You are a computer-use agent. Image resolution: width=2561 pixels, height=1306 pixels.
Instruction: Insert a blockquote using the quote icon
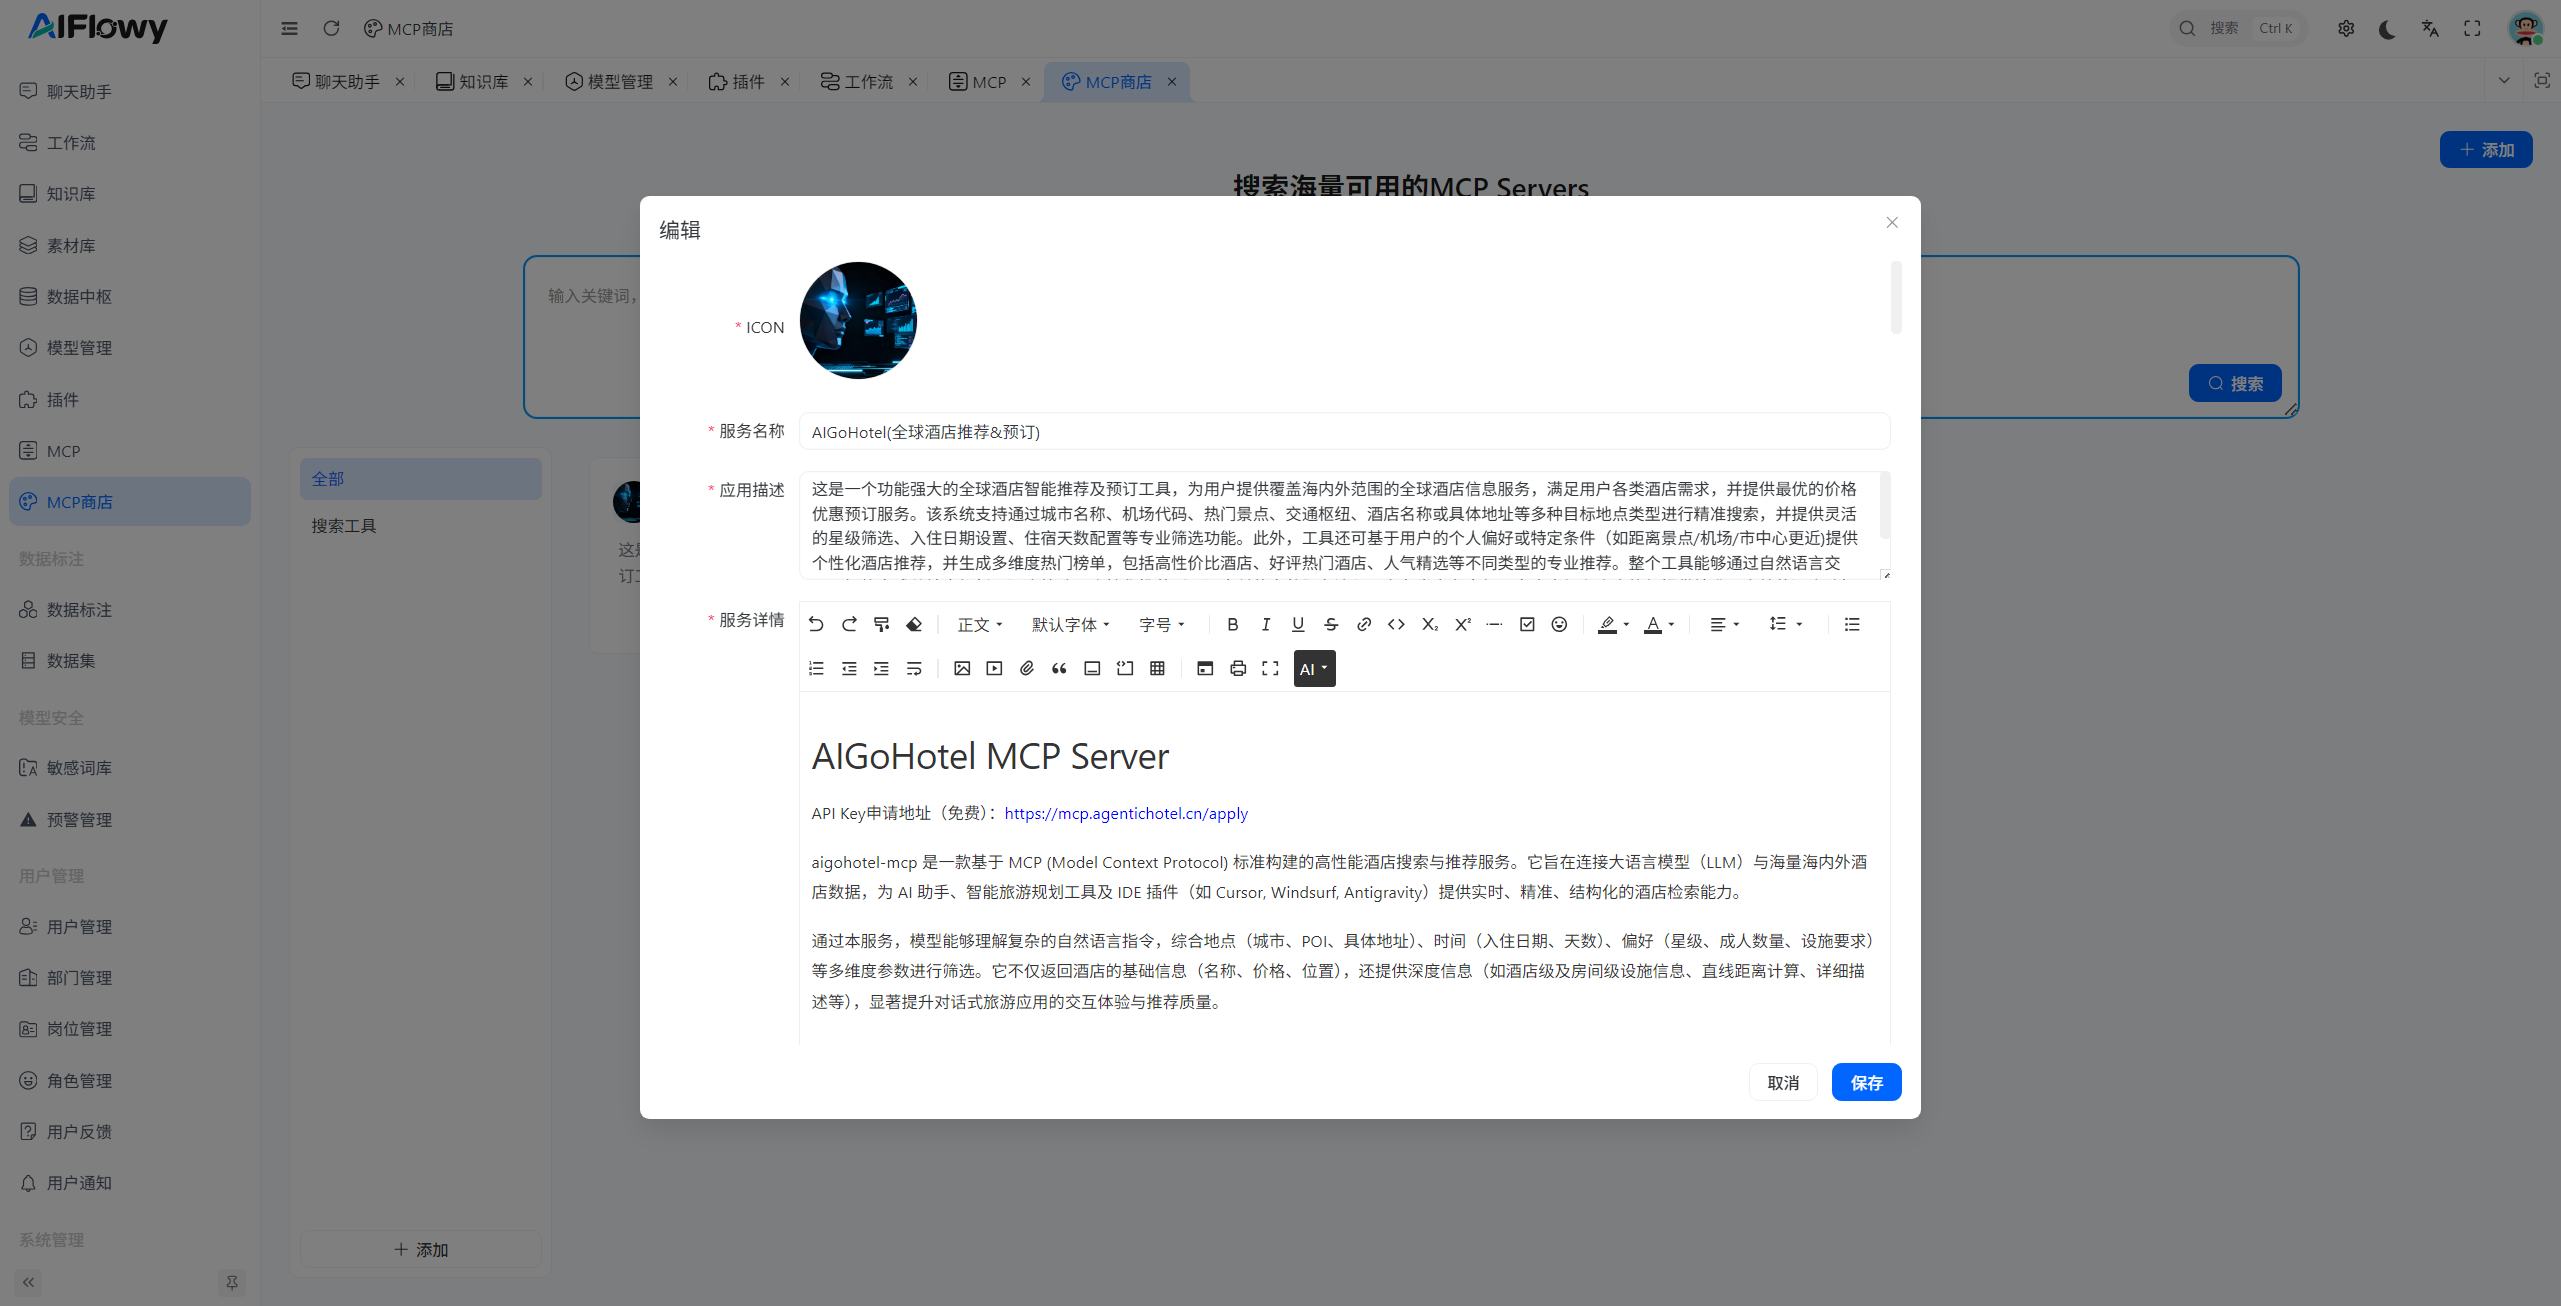click(x=1059, y=668)
